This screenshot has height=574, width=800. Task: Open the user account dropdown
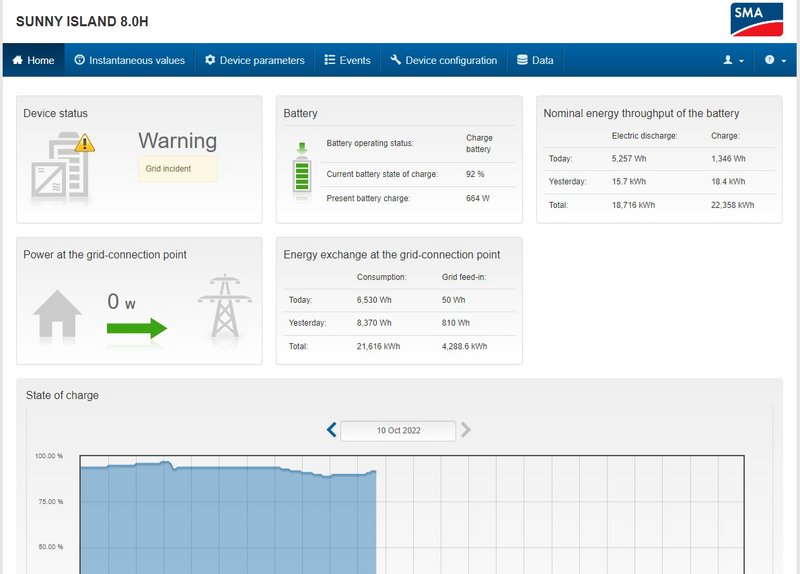(x=733, y=60)
